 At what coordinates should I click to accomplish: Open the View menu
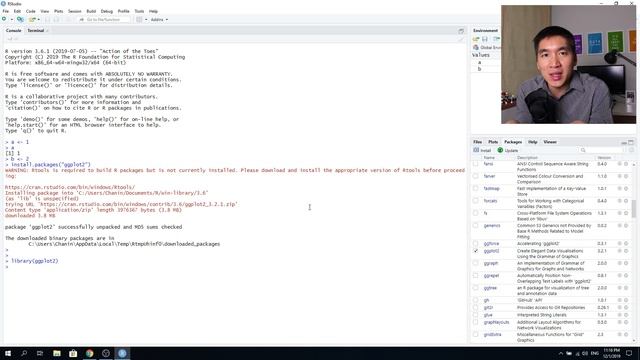coord(44,11)
